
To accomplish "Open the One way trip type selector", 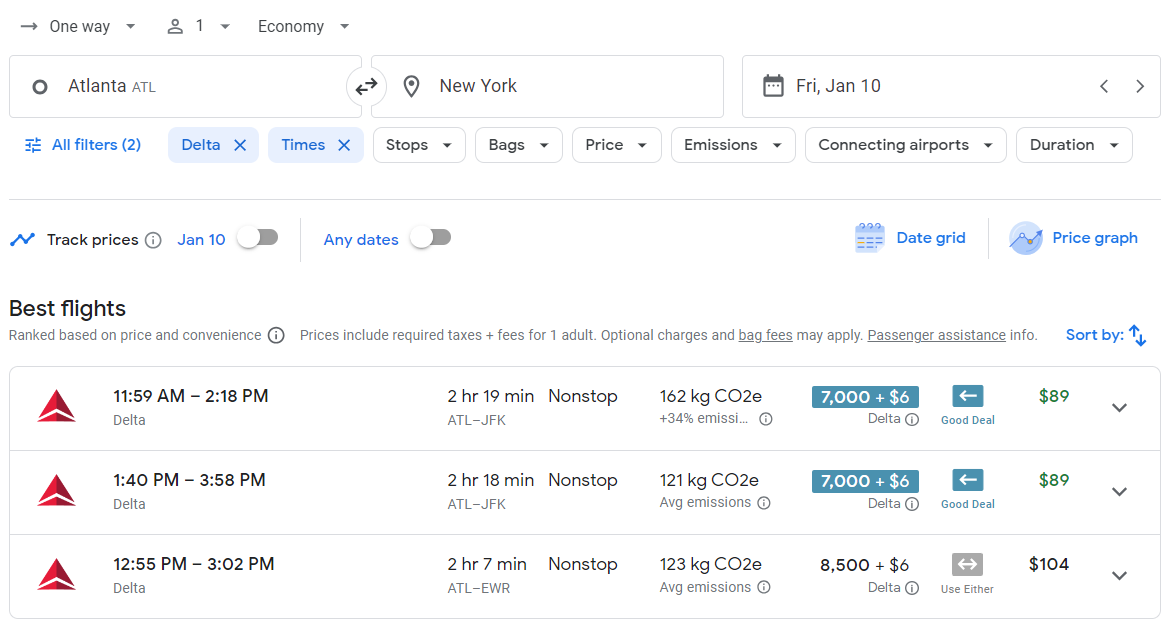I will pos(79,26).
